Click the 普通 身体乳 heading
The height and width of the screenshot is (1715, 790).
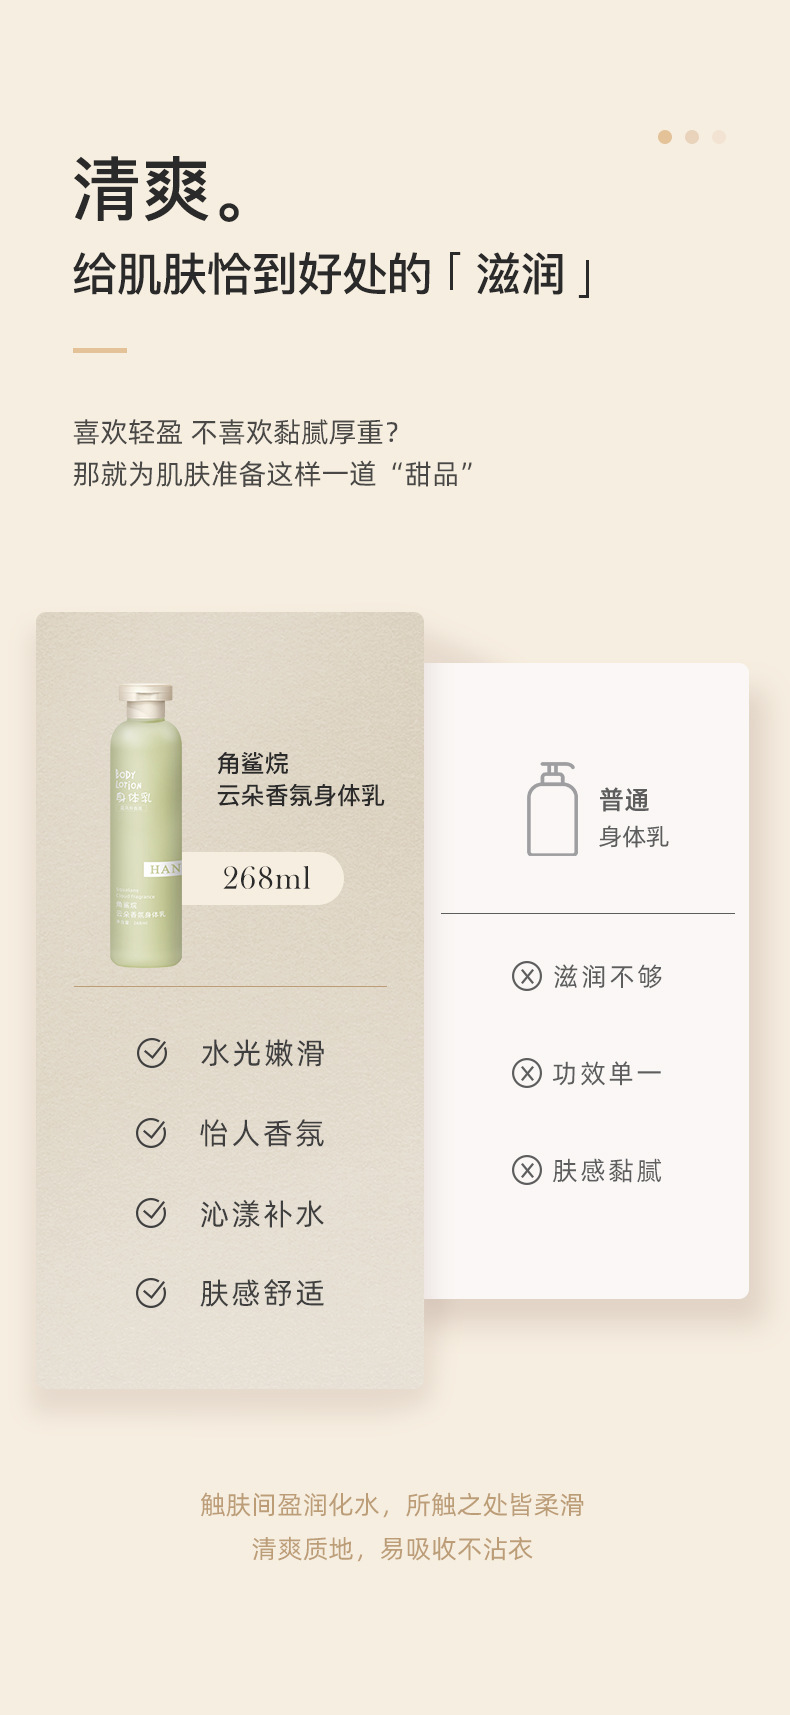click(633, 818)
